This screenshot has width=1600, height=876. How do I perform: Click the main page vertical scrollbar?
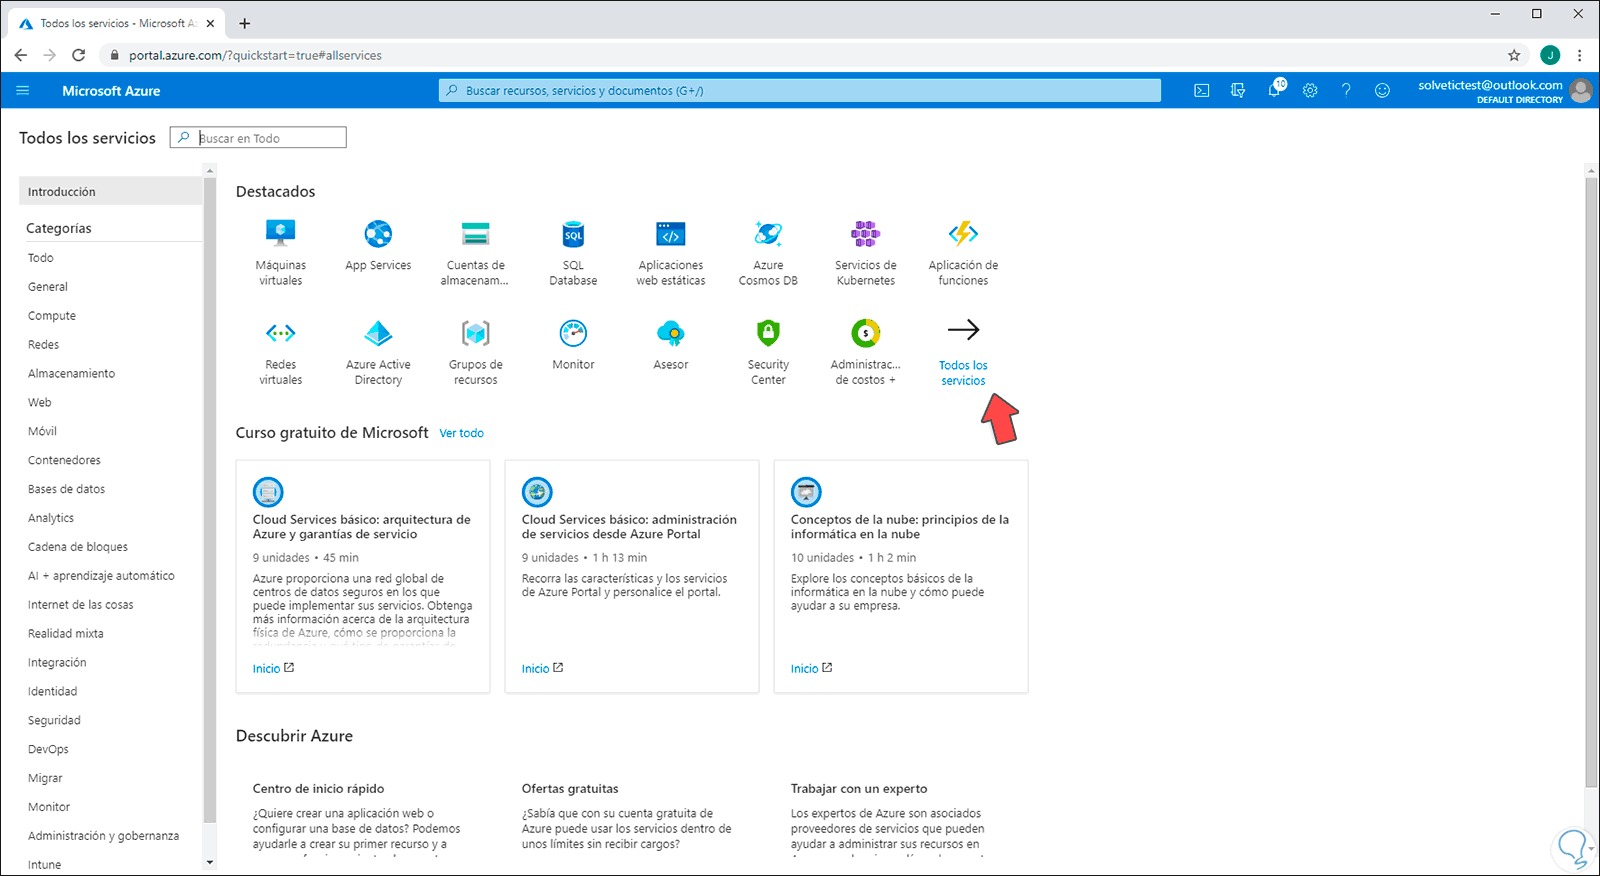[x=1591, y=480]
